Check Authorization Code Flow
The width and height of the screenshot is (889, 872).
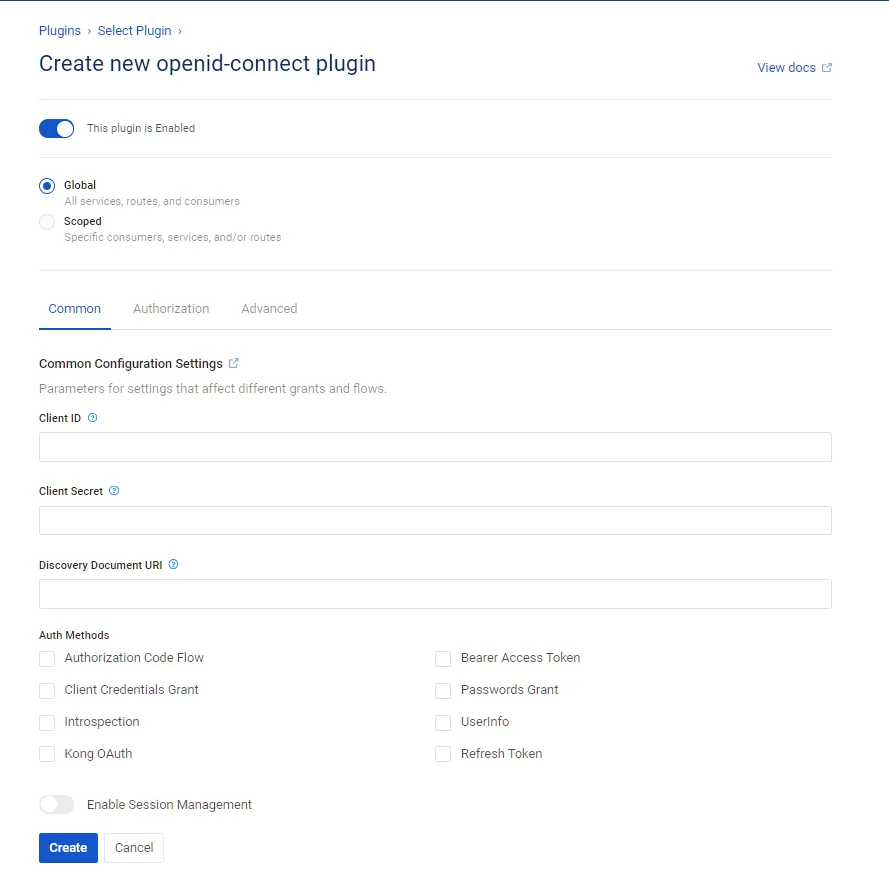47,659
